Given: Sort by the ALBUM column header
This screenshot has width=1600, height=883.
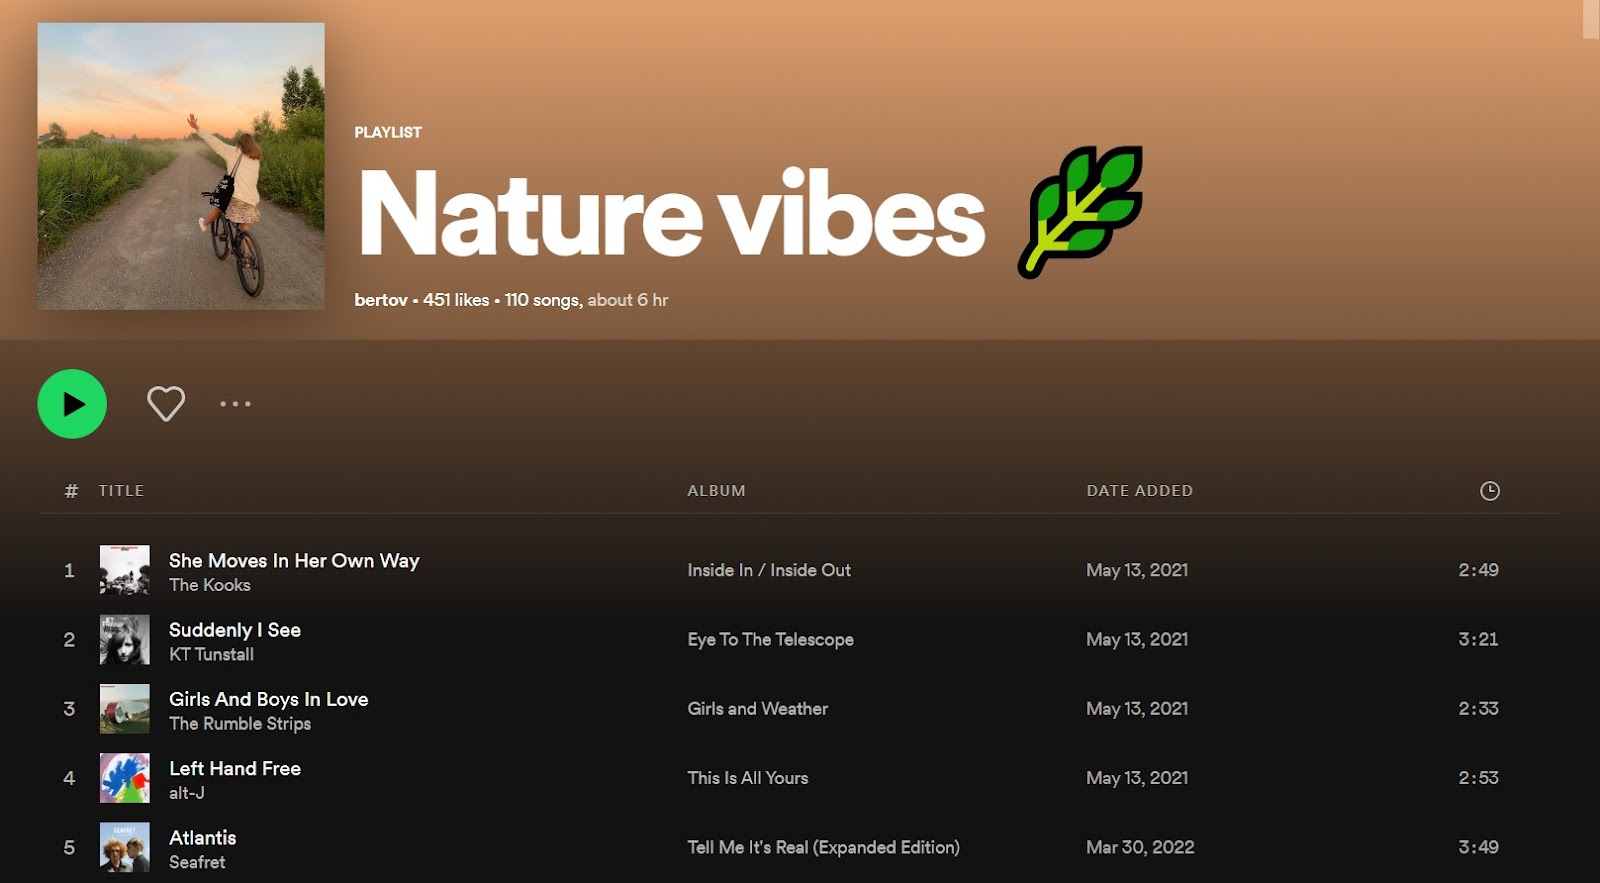Looking at the screenshot, I should pos(716,491).
